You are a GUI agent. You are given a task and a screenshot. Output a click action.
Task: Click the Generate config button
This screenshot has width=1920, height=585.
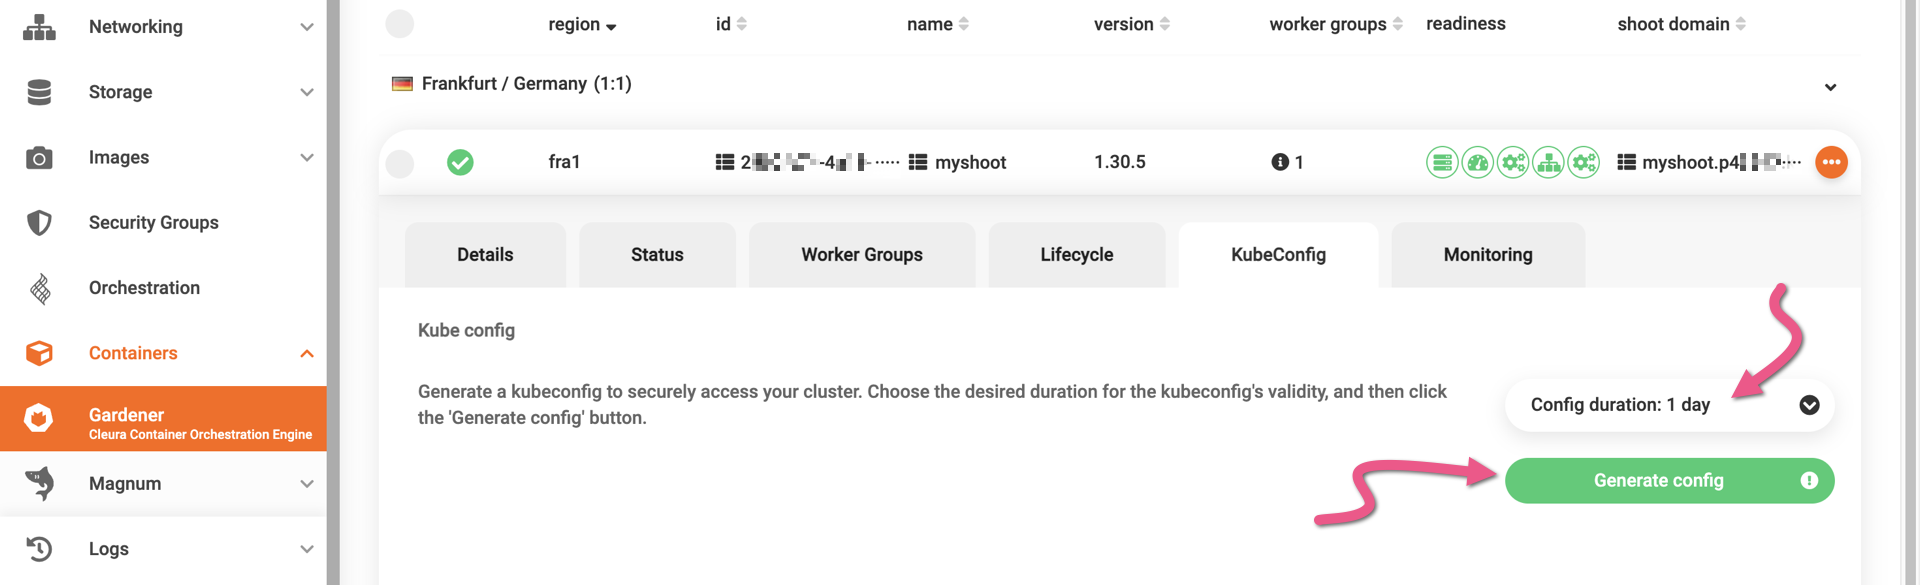tap(1657, 481)
